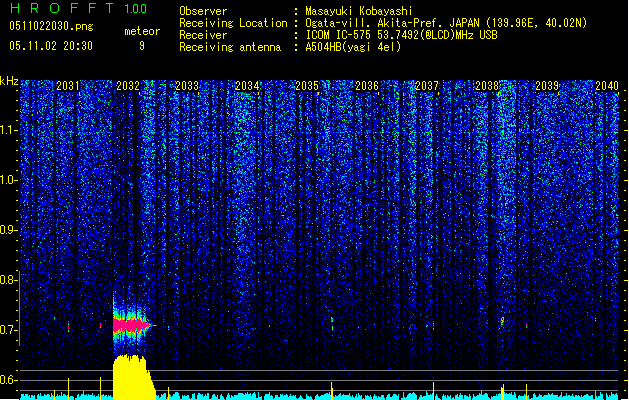This screenshot has width=629, height=400.
Task: Click the 0.9 kHz axis tick label
Action: pos(8,230)
